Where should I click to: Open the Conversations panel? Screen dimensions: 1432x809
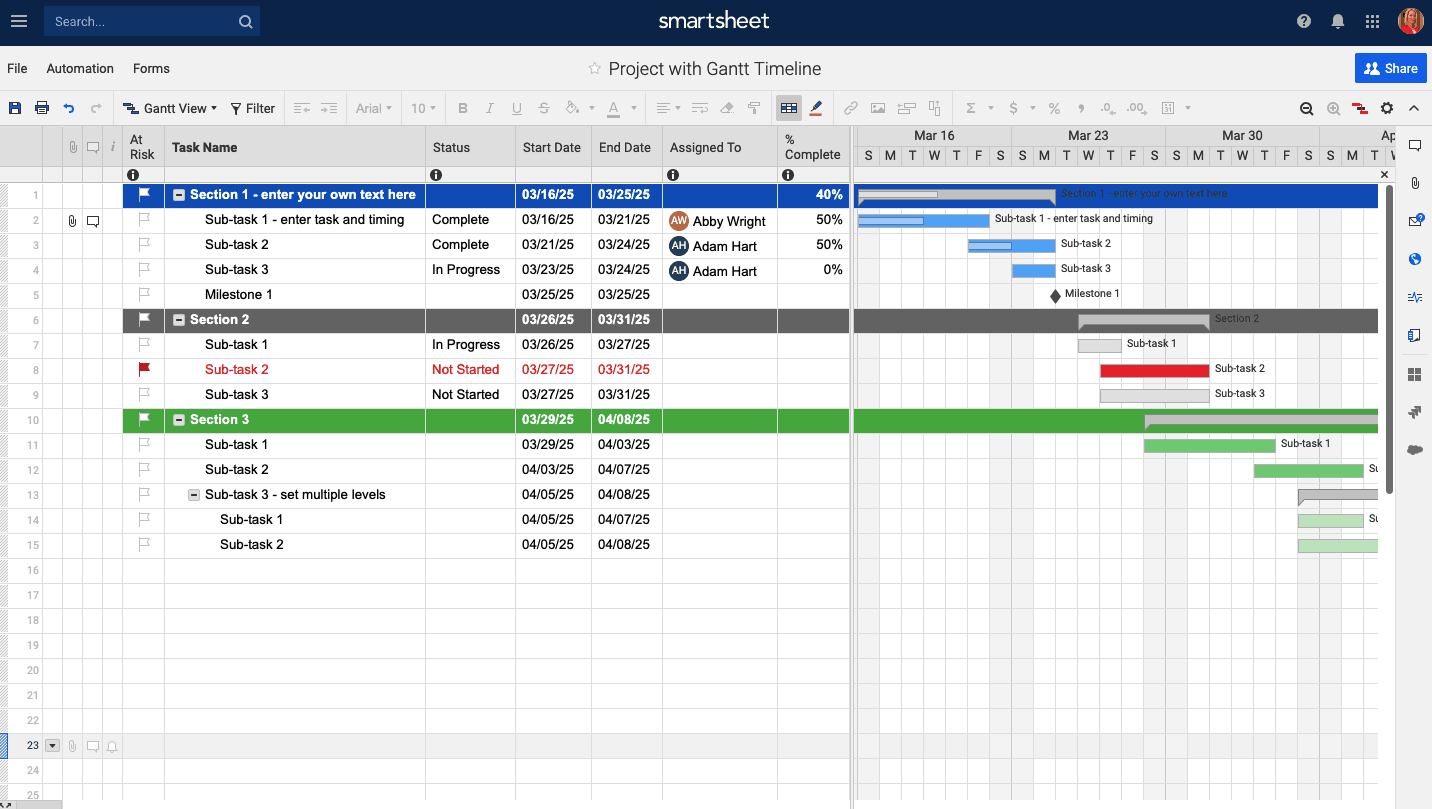[x=1415, y=145]
